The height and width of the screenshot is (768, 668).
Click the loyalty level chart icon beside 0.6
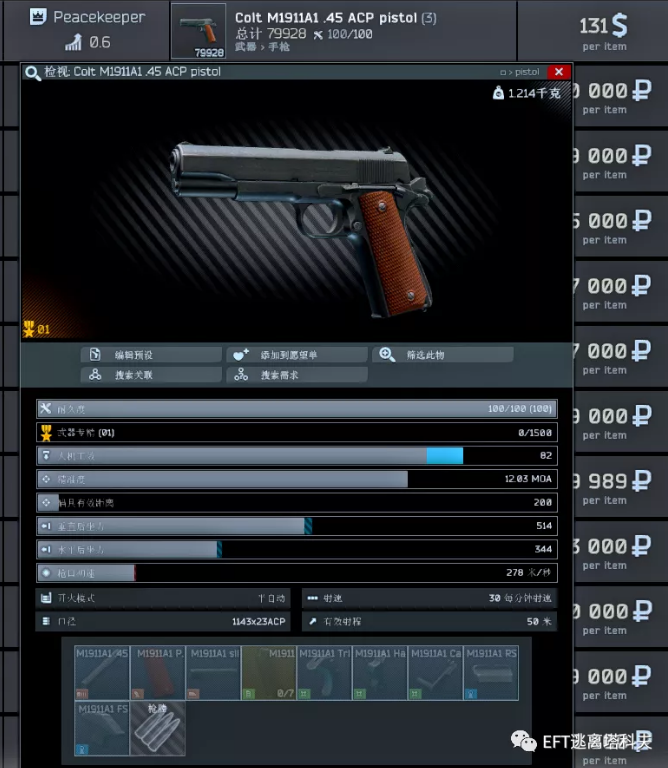click(x=73, y=42)
